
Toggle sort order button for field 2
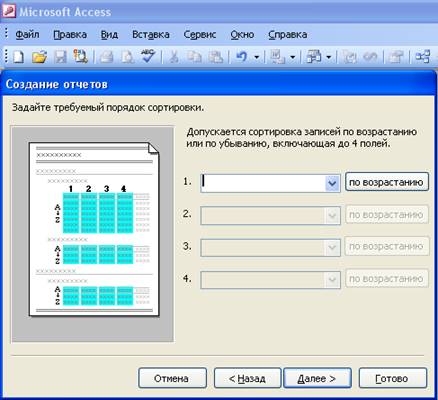point(387,214)
